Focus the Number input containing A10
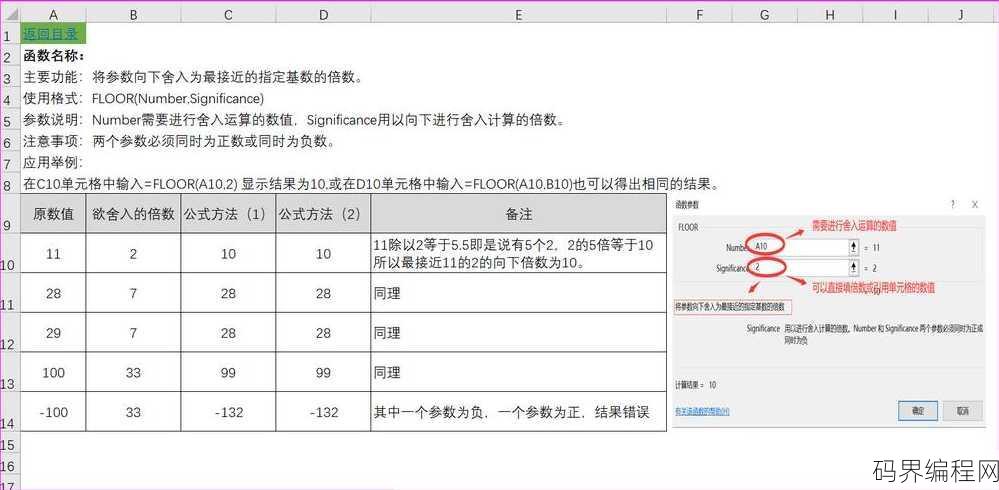 pyautogui.click(x=799, y=247)
